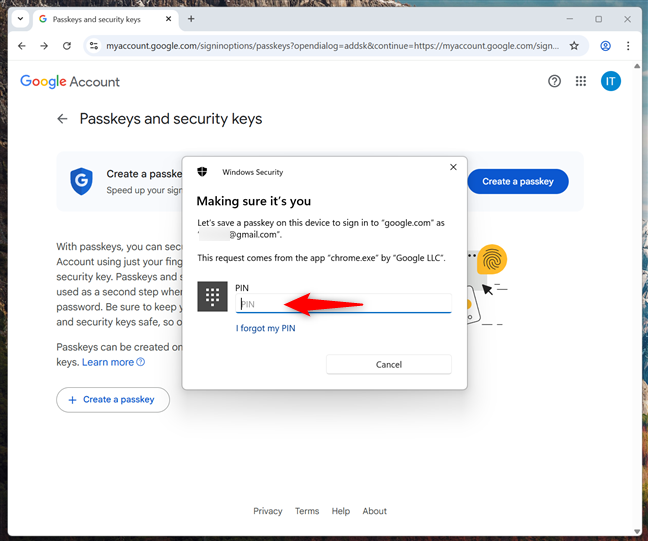Click the 'Passkeys and security keys' page title
Image resolution: width=648 pixels, height=541 pixels.
[171, 119]
